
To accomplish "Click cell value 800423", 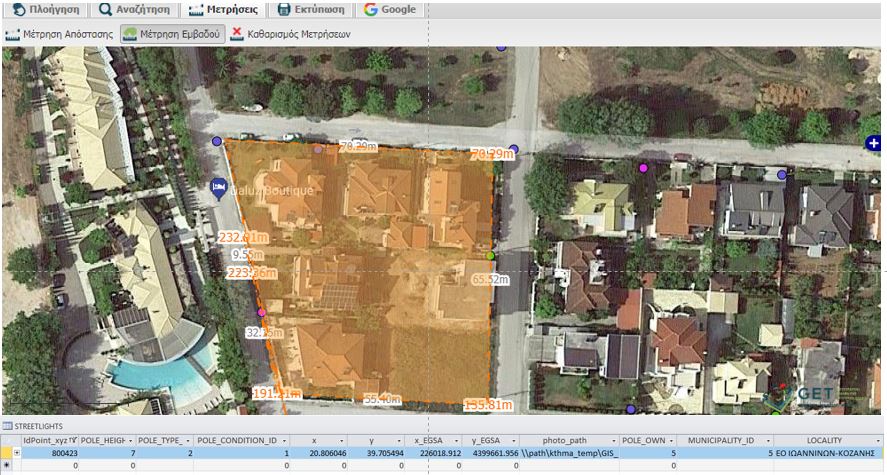I will [x=64, y=454].
